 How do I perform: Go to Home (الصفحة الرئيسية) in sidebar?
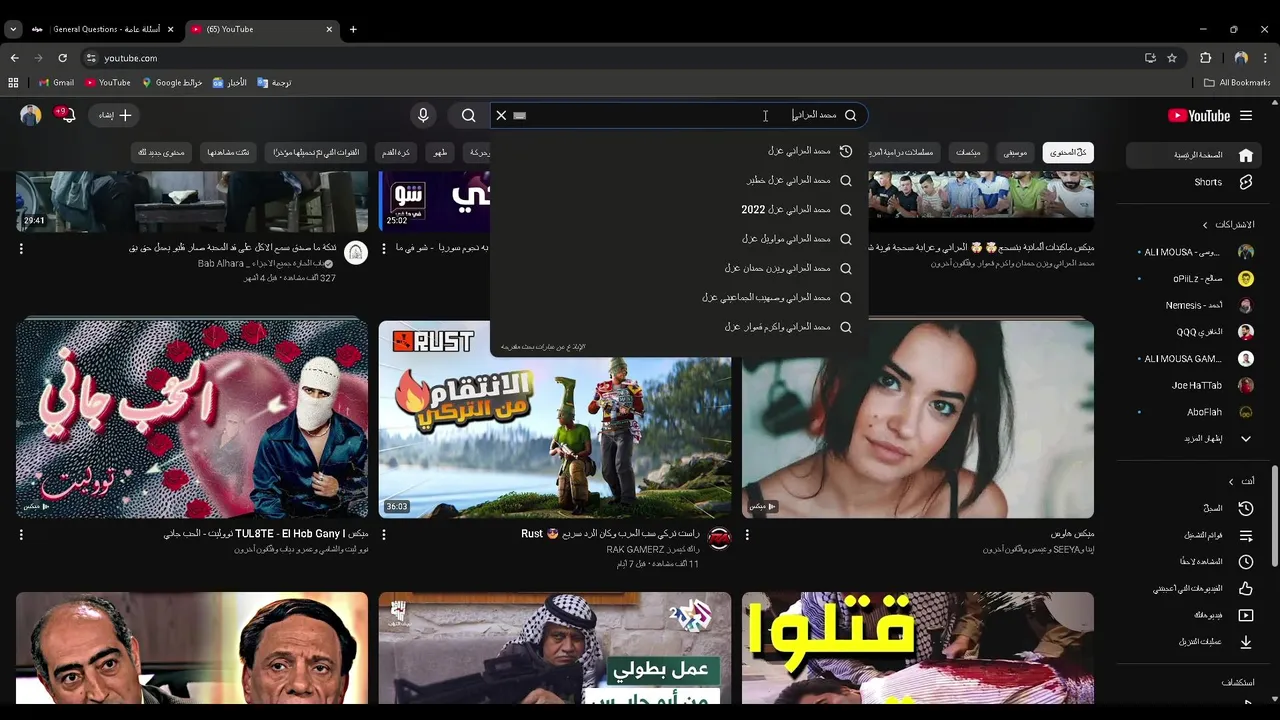pos(1192,155)
